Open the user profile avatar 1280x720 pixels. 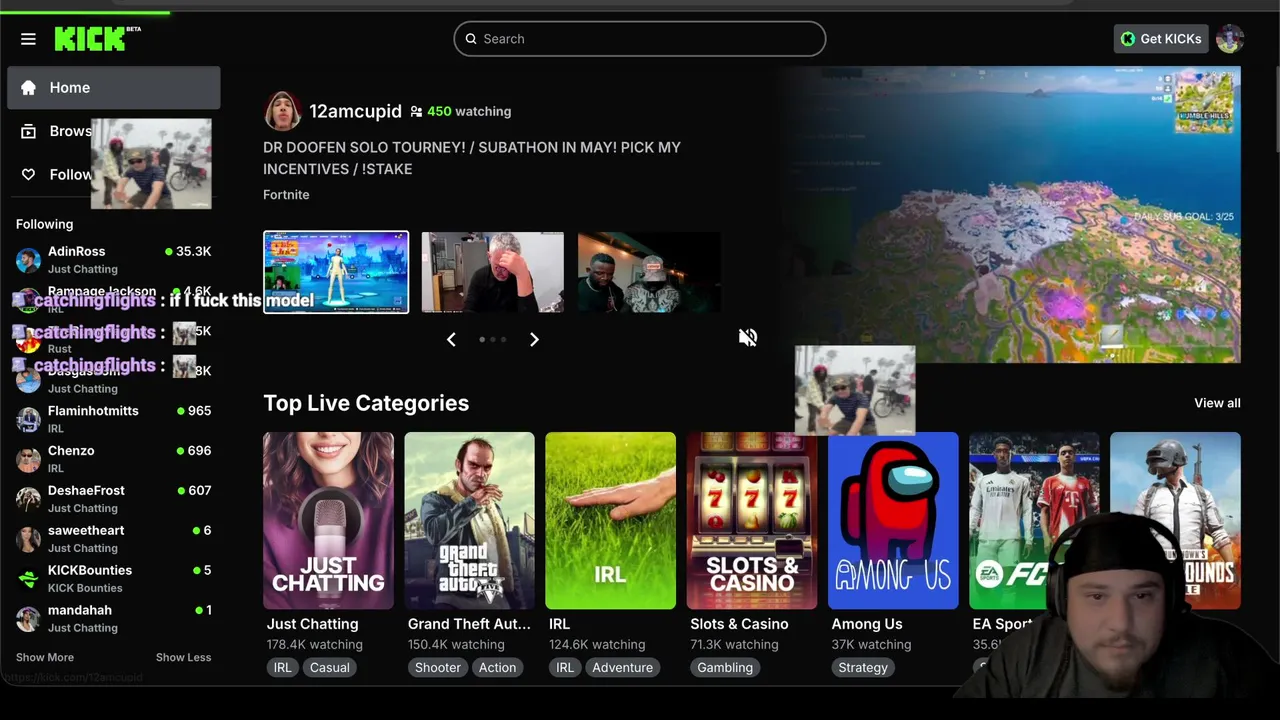tap(1230, 39)
